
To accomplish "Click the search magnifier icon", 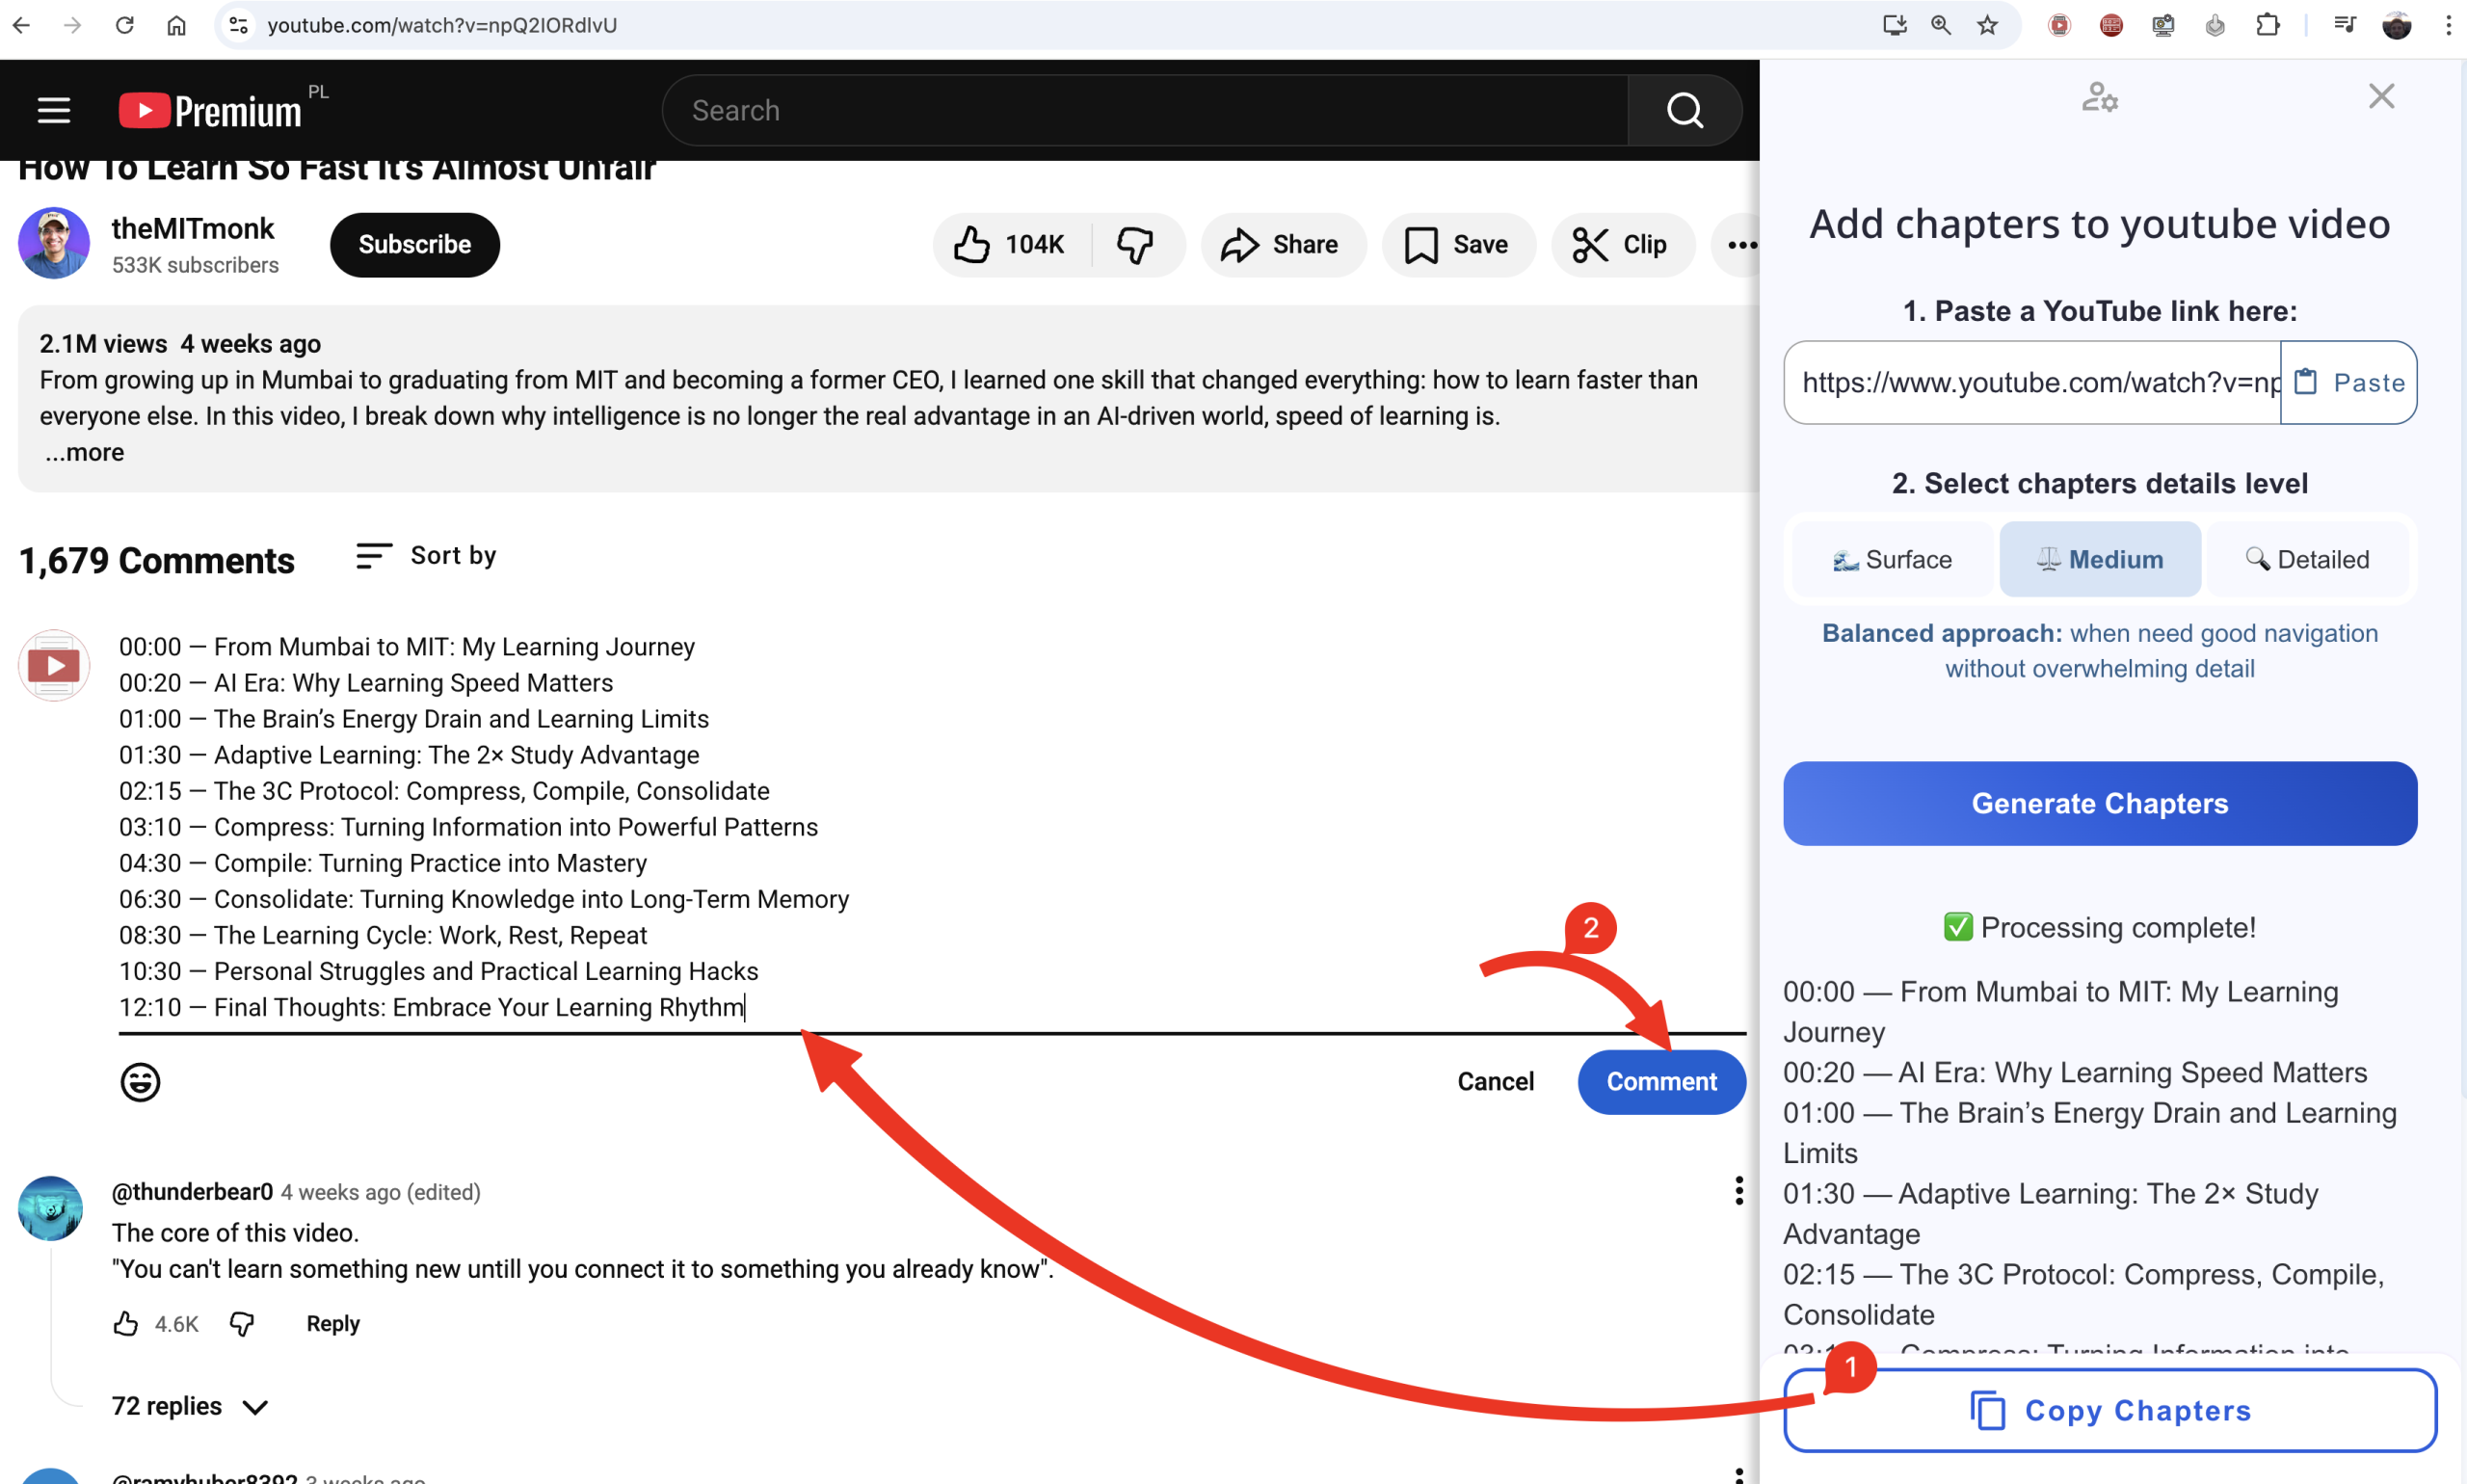I will coord(1684,110).
